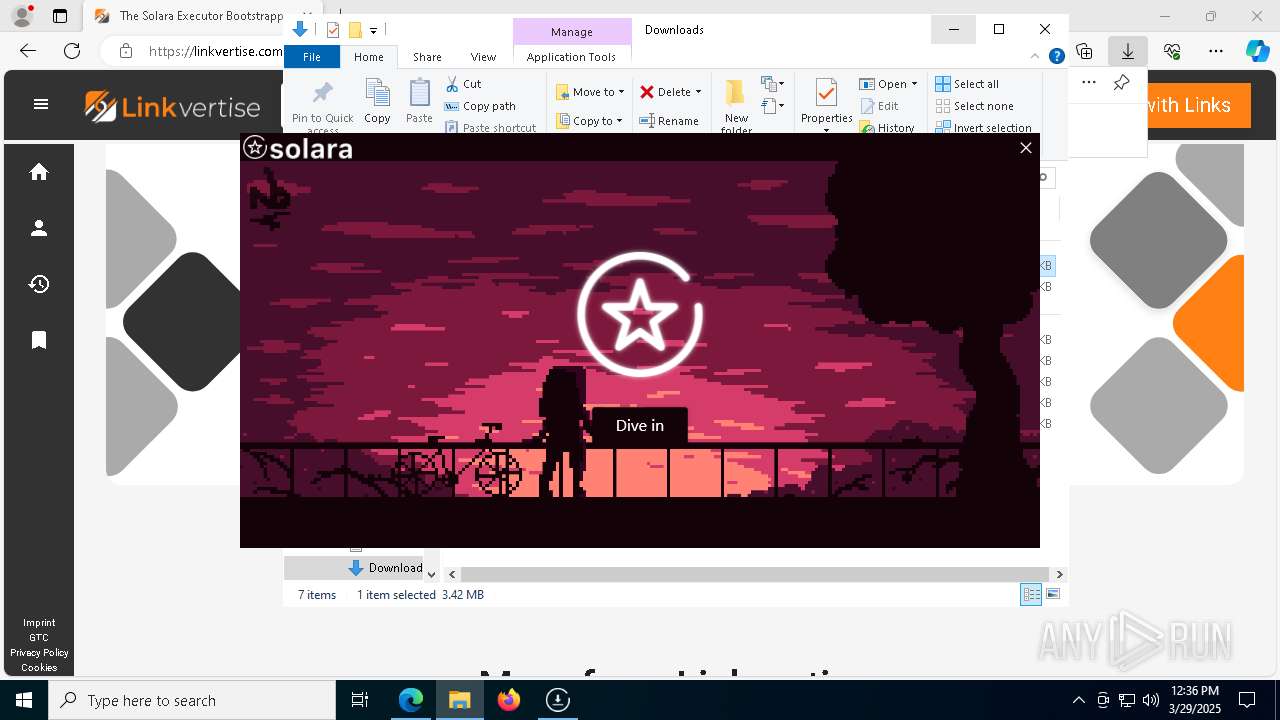Click the Edge address bar URL
The width and height of the screenshot is (1280, 720).
tap(215, 51)
